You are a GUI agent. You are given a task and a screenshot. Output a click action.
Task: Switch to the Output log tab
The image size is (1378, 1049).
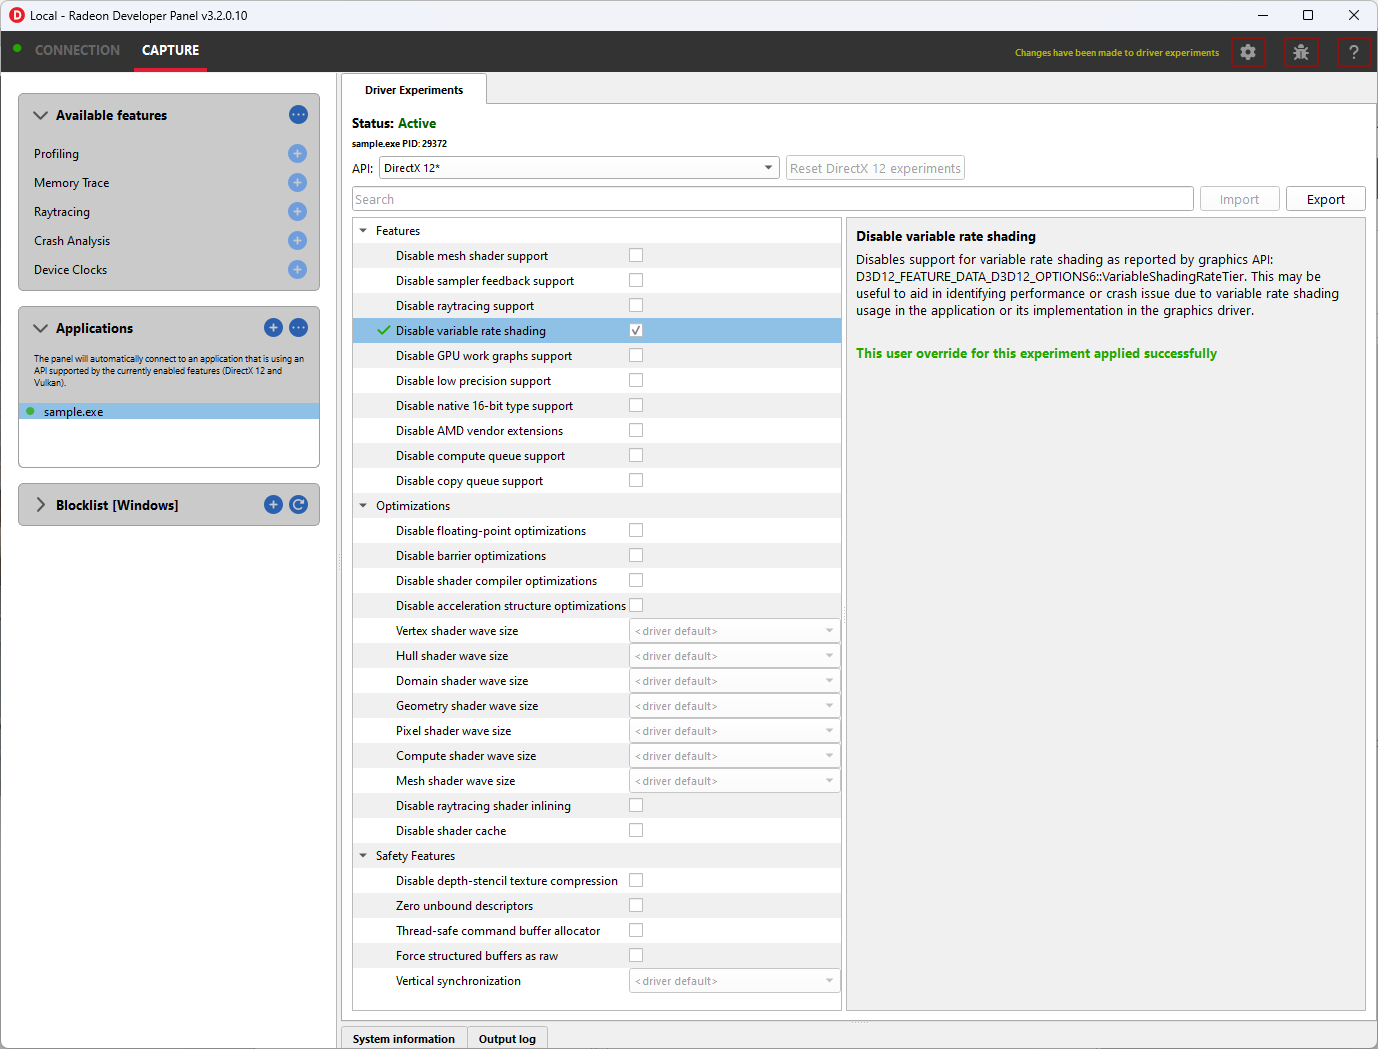tap(507, 1038)
